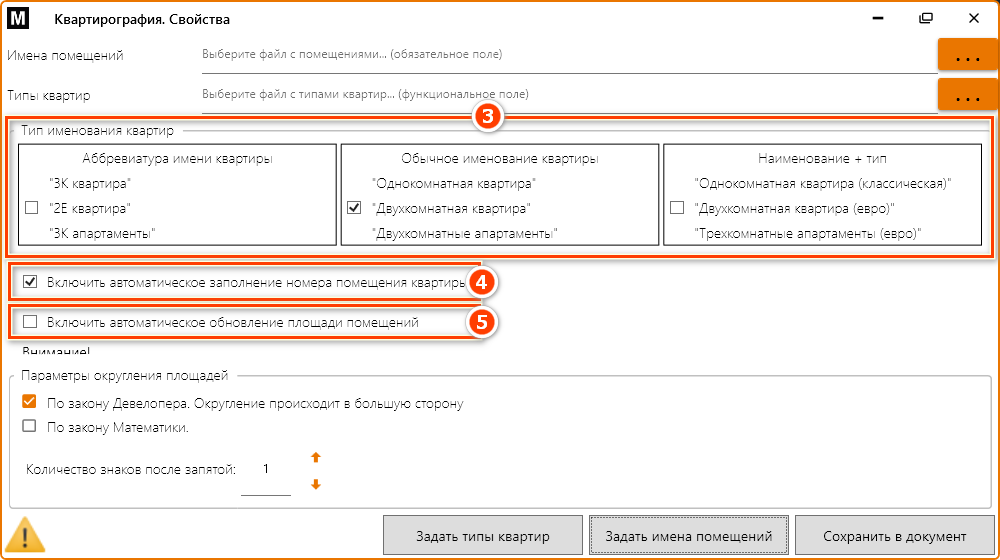Select rounding by Mathematics law
Screen dimensions: 1000x560
tap(30, 427)
